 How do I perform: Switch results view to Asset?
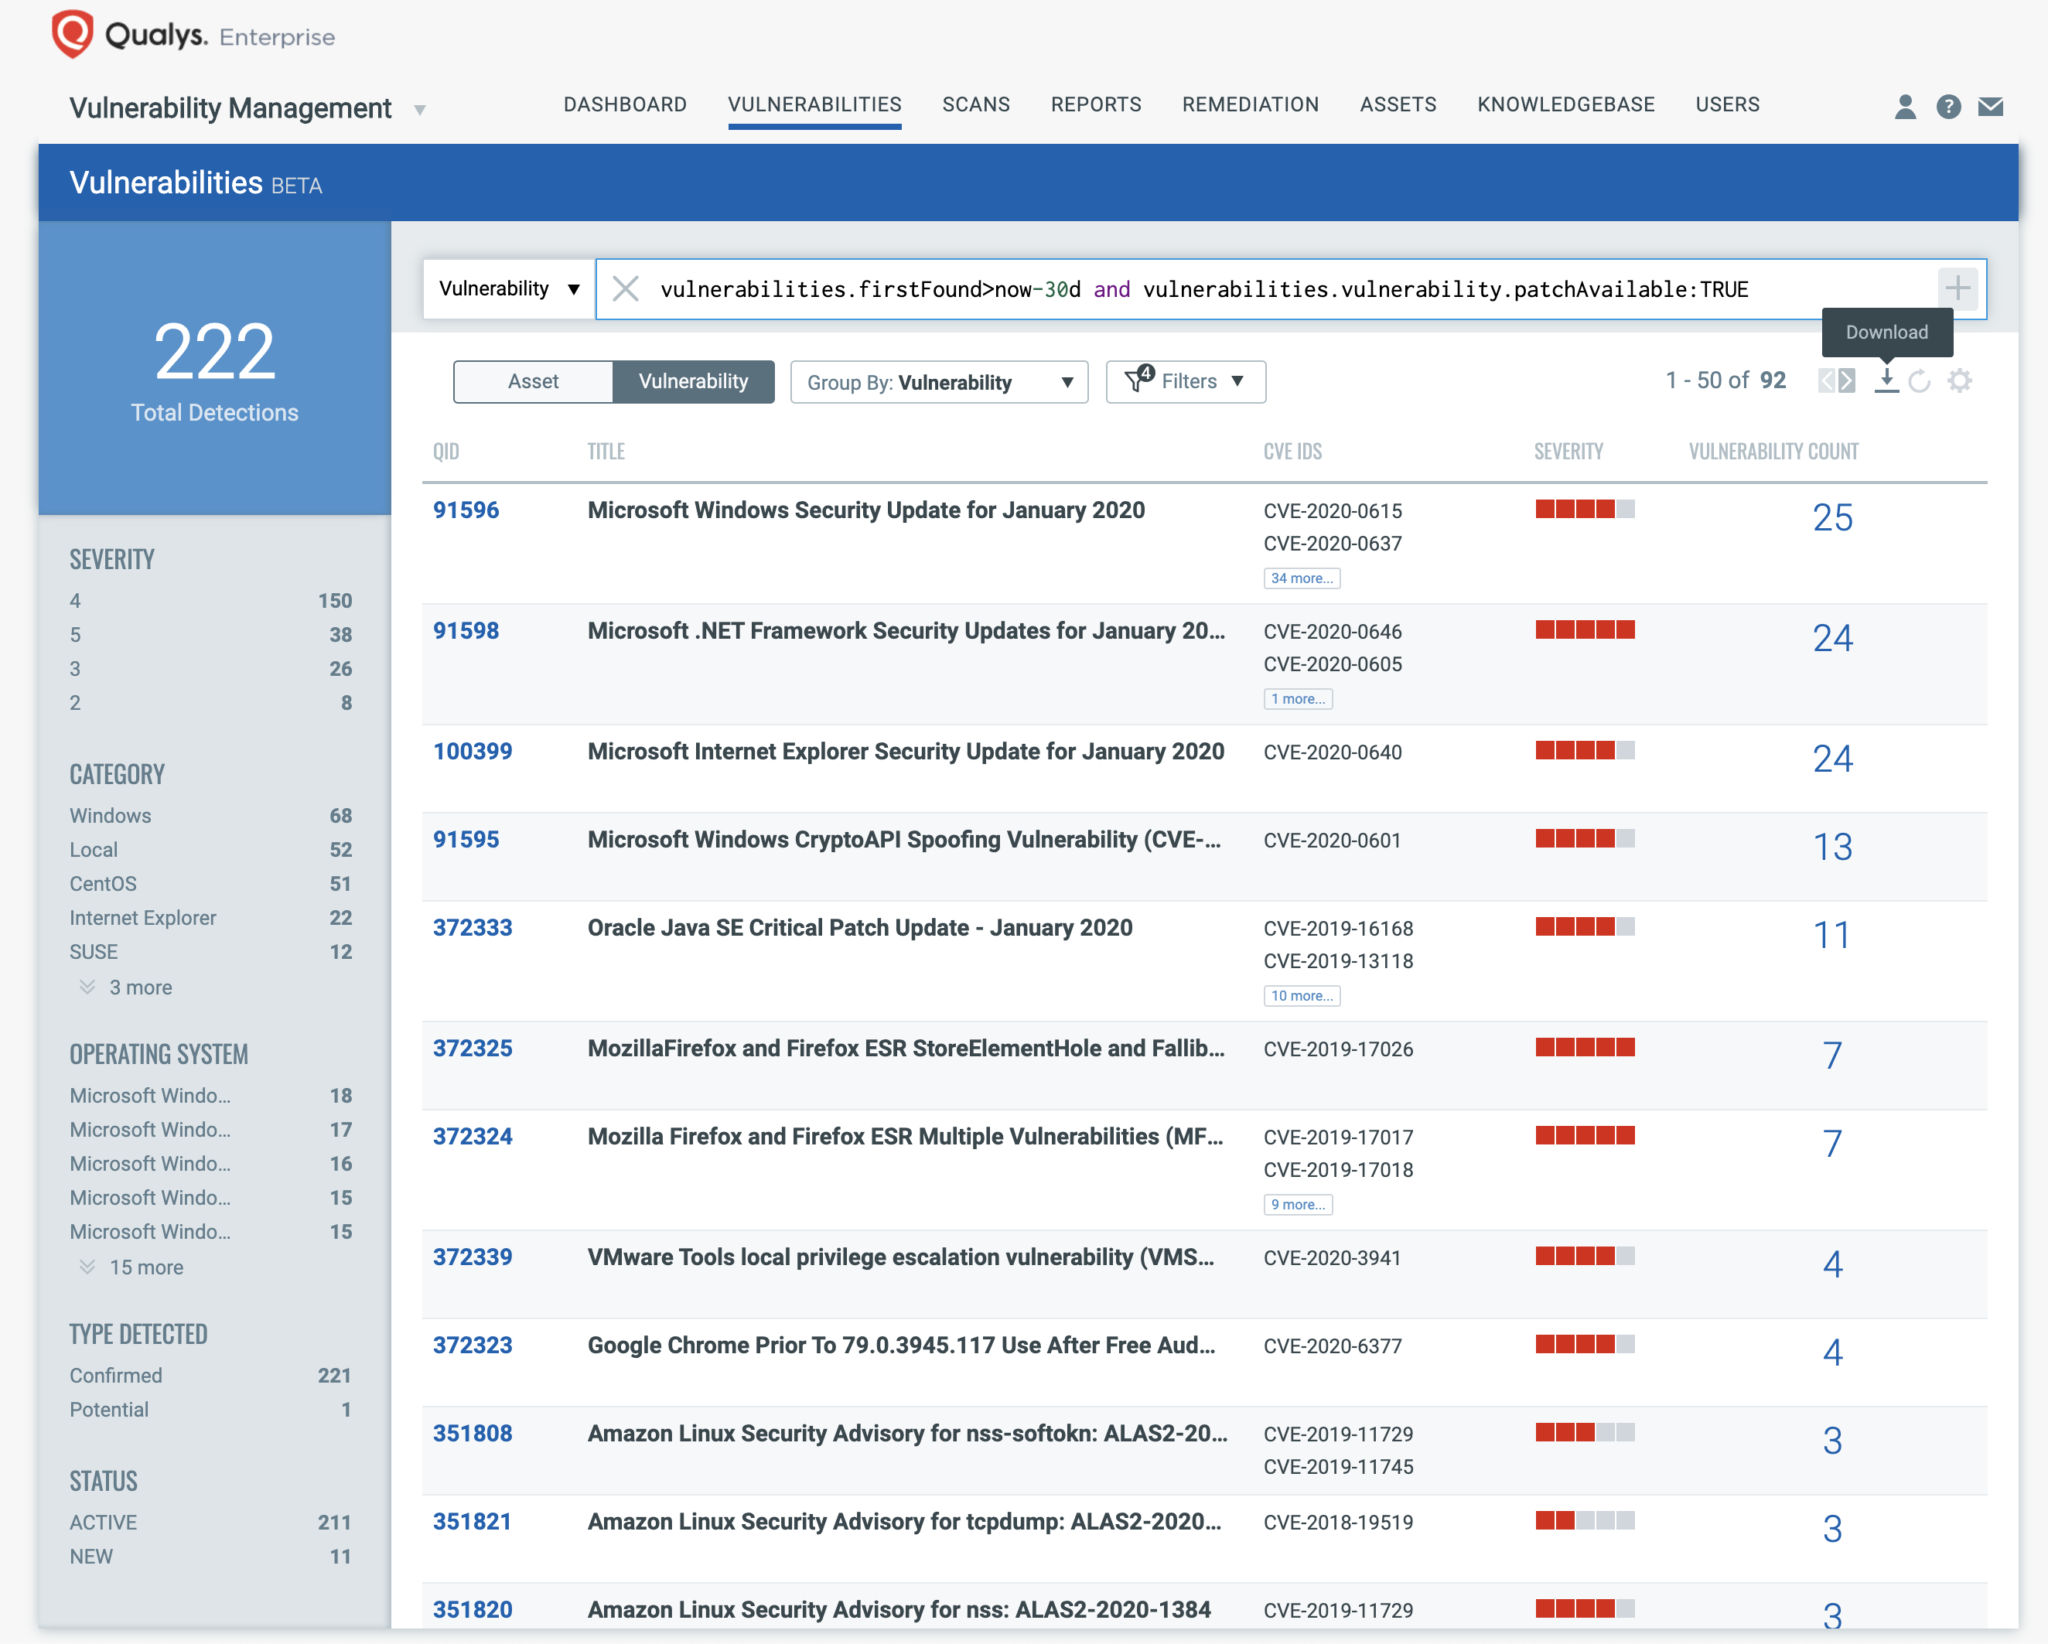pos(534,381)
